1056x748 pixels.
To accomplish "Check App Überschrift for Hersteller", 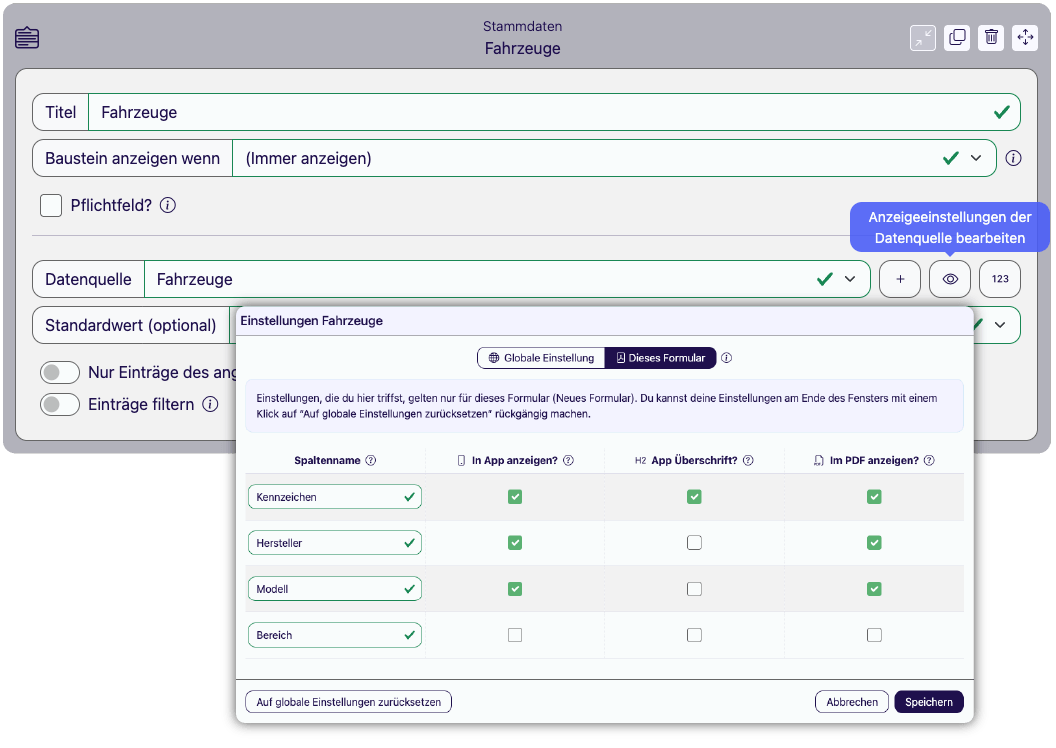I will (x=694, y=543).
